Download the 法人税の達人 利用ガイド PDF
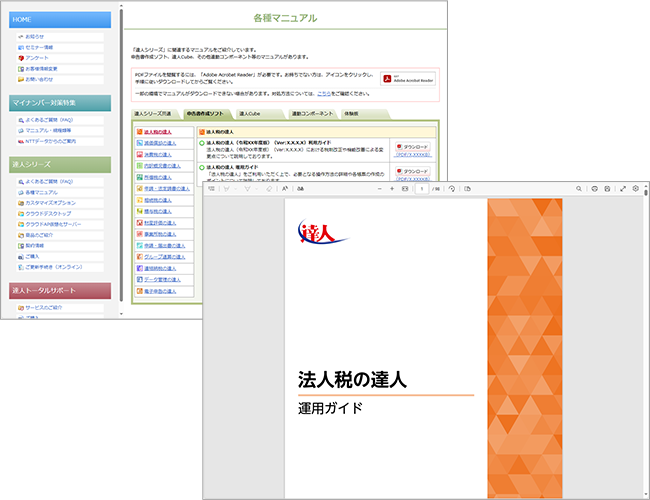The image size is (650, 500). pyautogui.click(x=412, y=146)
